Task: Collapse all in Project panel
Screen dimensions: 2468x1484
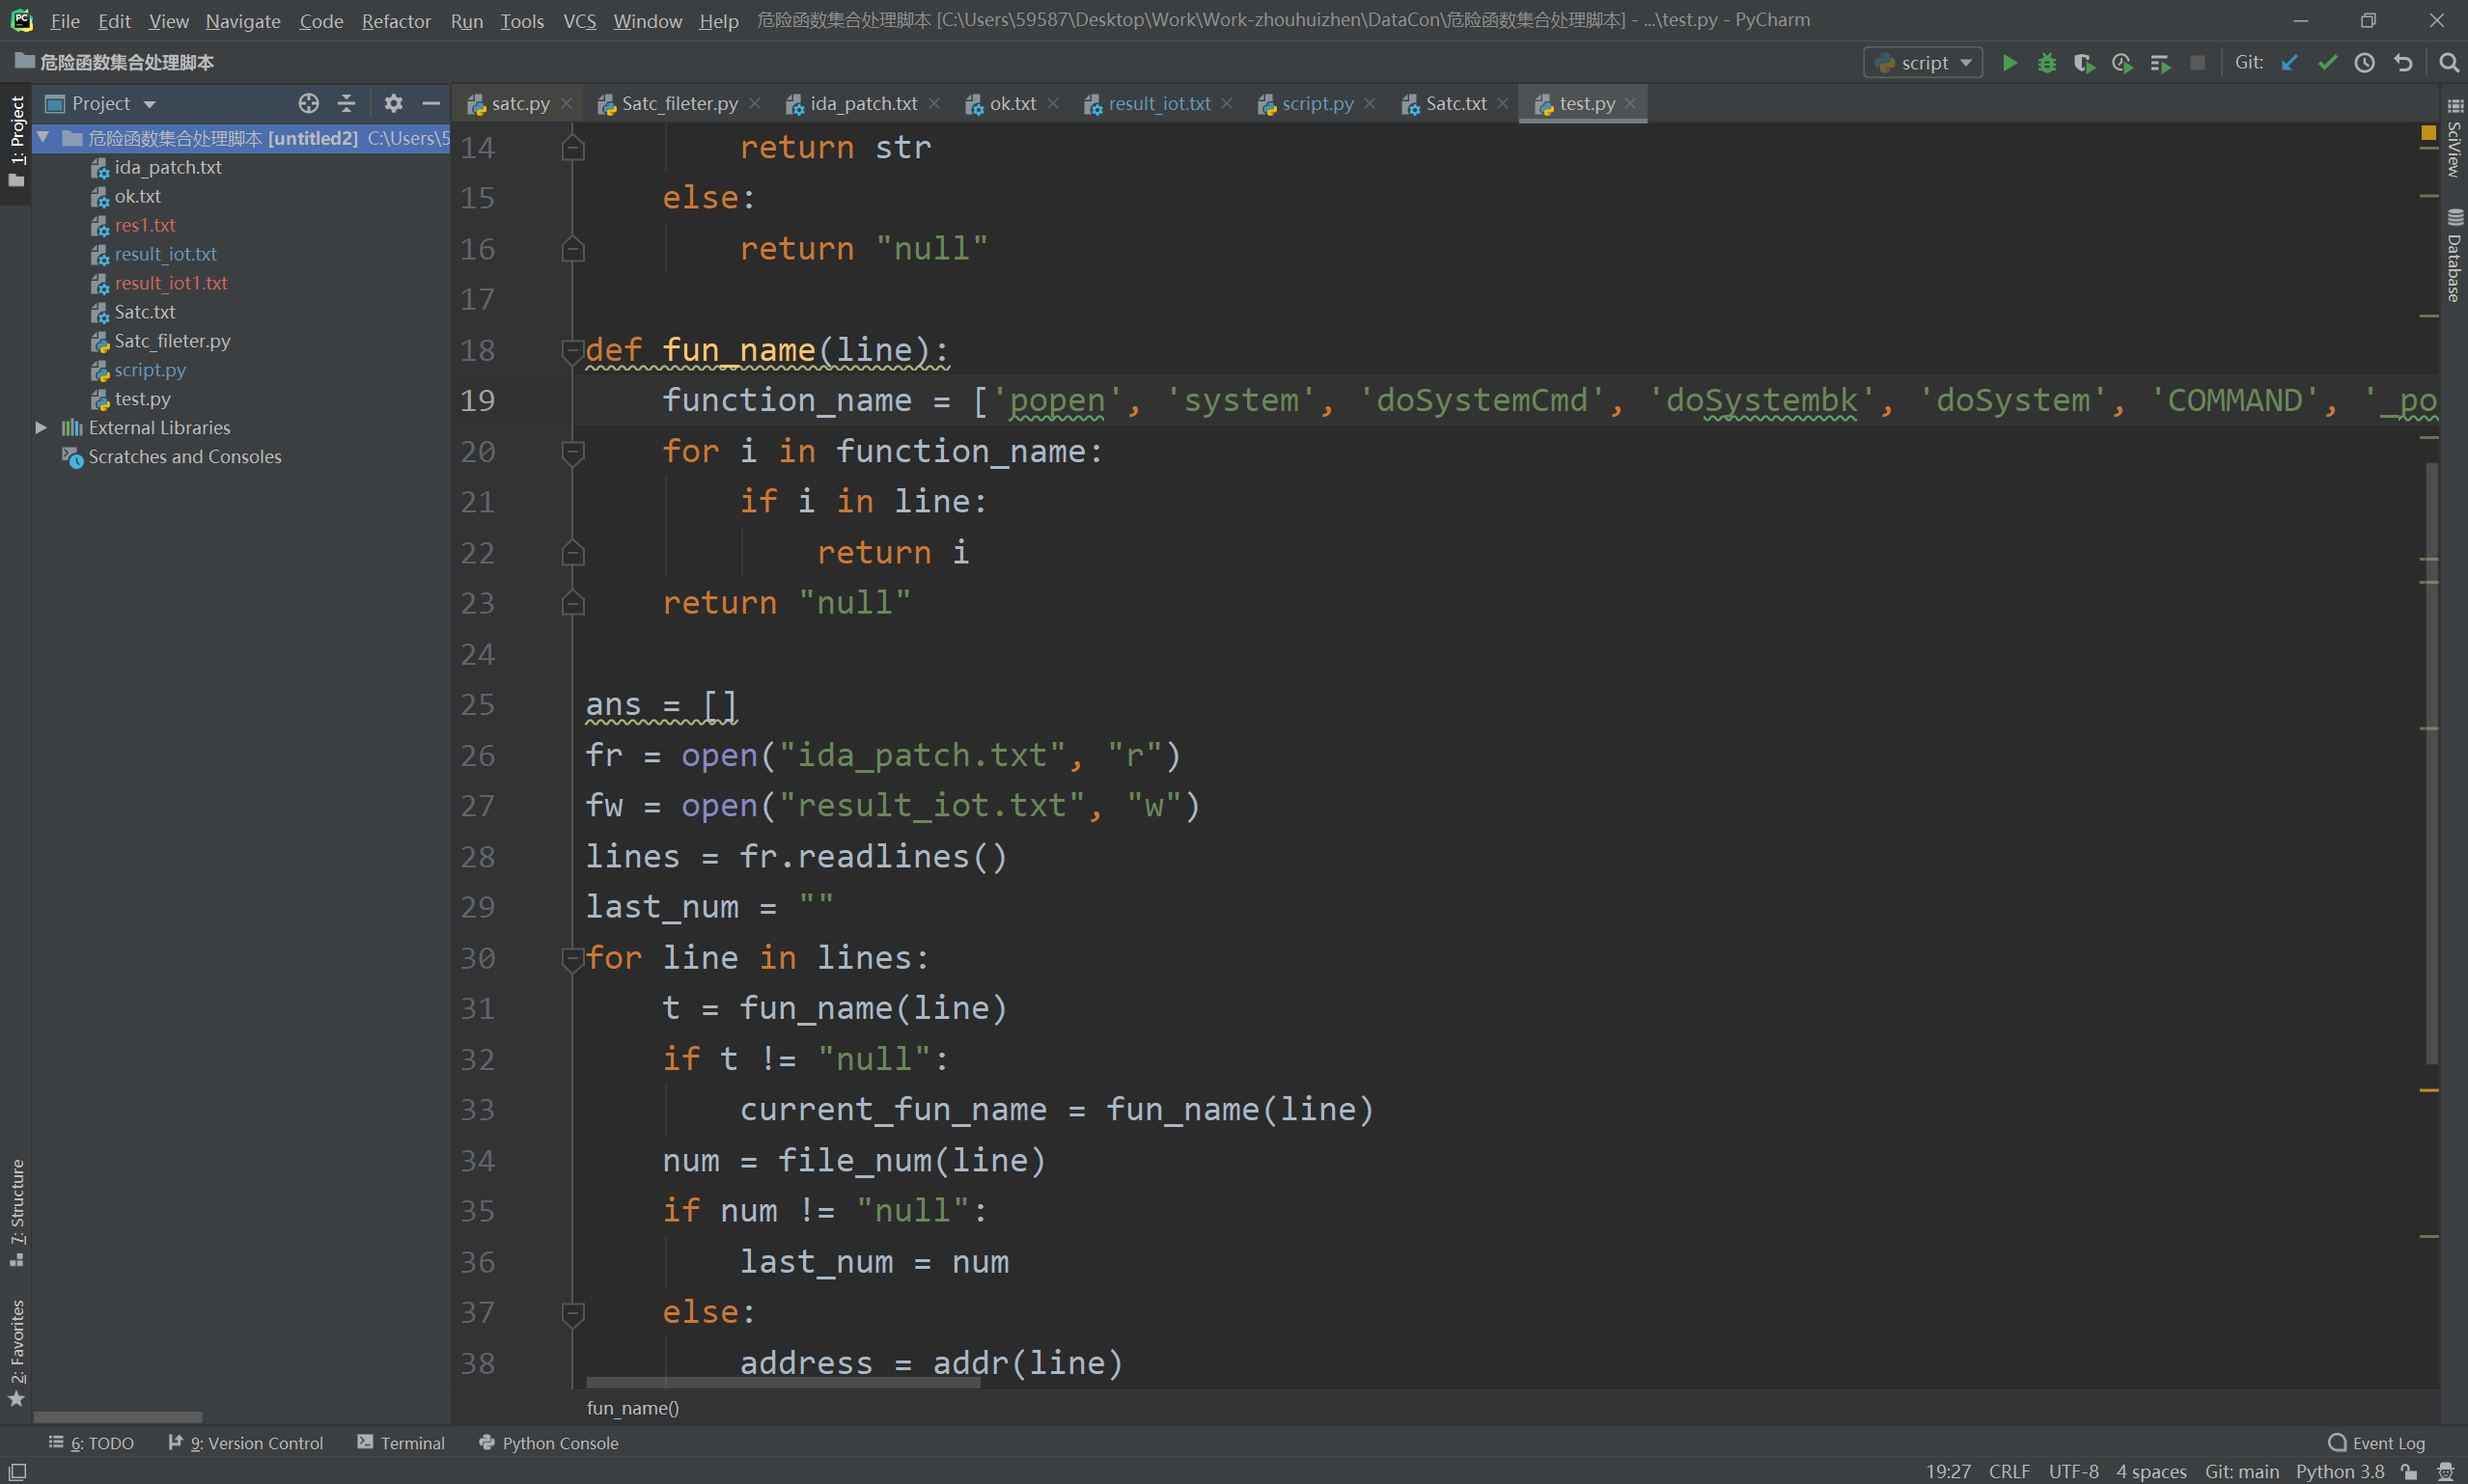Action: [x=346, y=103]
